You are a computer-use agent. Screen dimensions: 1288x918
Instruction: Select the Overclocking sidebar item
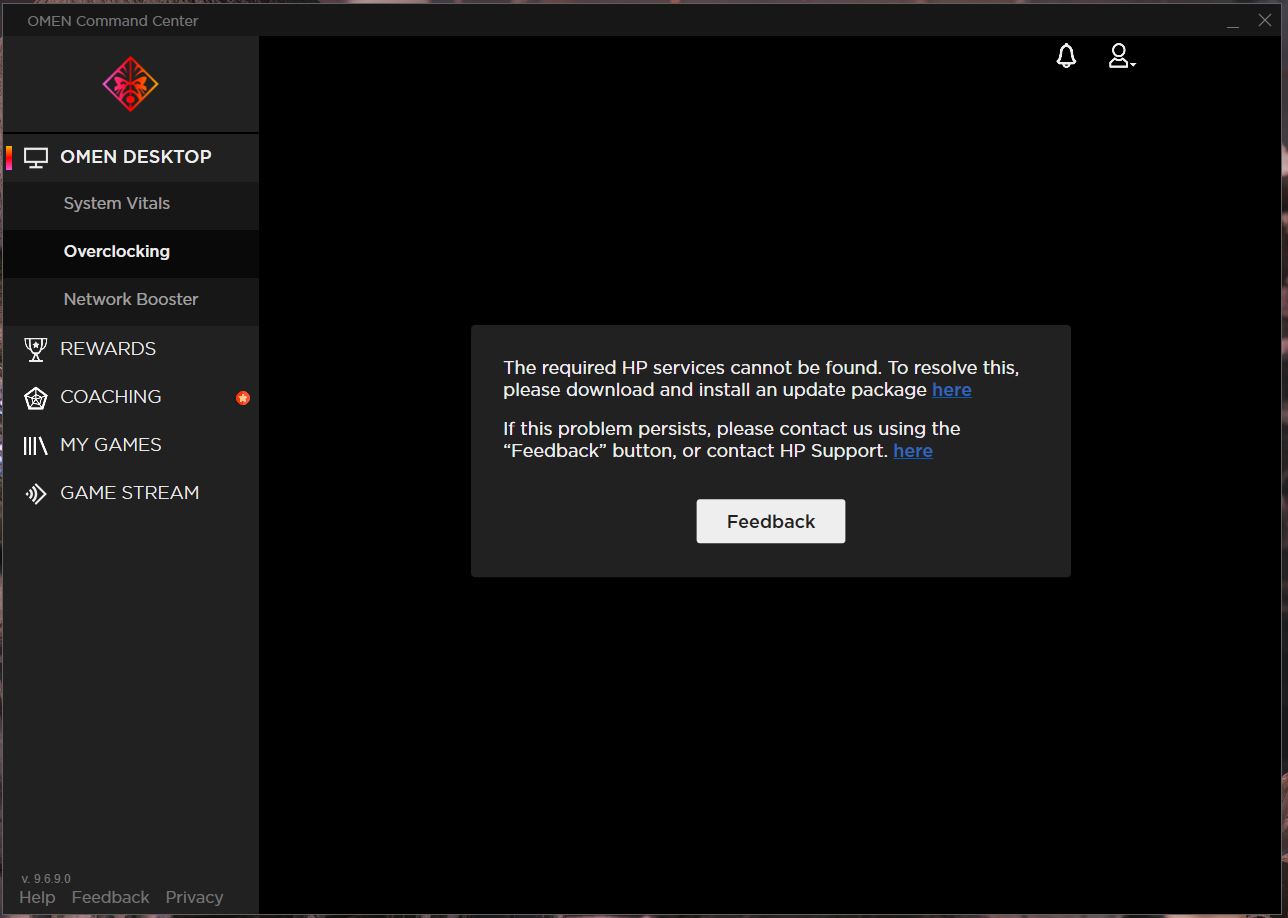pyautogui.click(x=130, y=252)
